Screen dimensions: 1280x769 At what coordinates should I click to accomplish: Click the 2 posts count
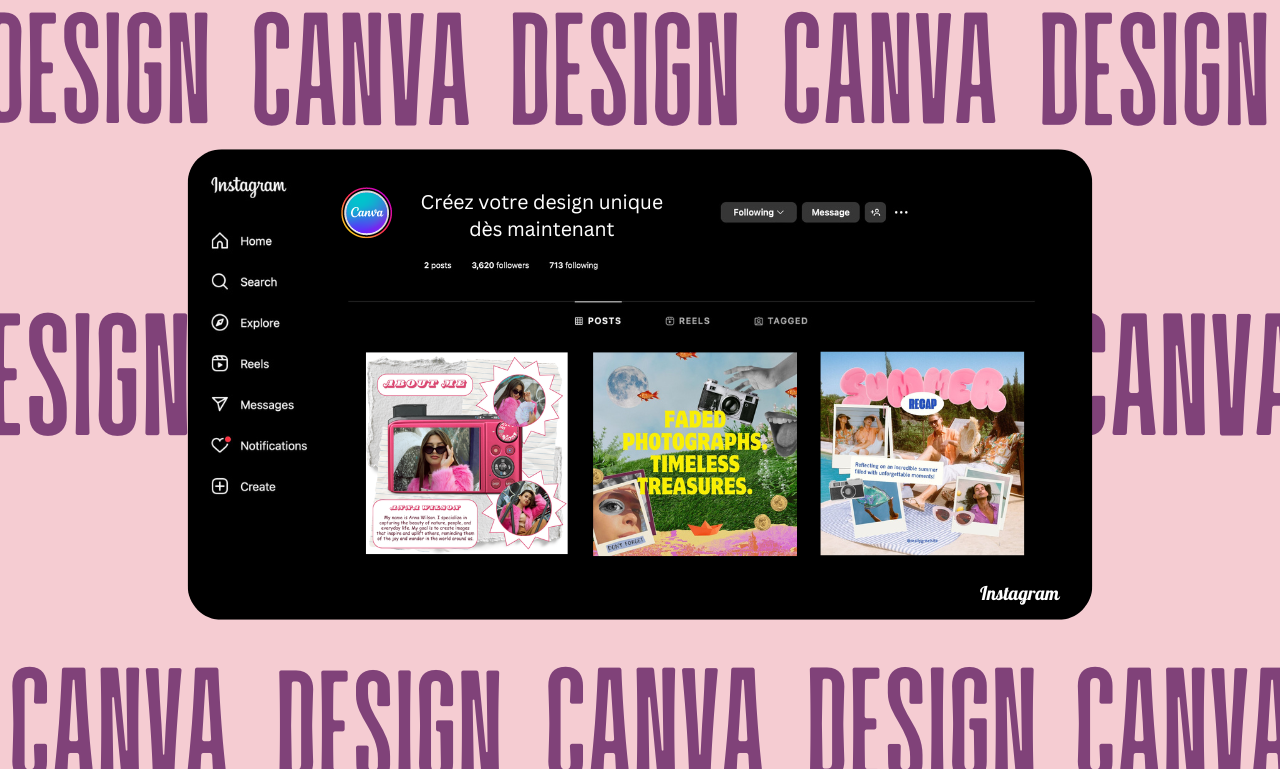(x=437, y=265)
